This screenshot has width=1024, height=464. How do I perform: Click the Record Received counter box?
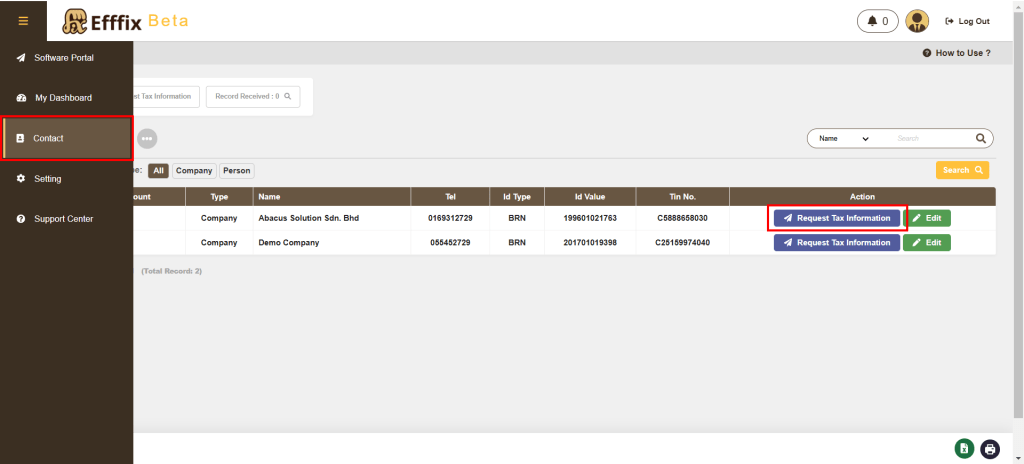click(253, 96)
